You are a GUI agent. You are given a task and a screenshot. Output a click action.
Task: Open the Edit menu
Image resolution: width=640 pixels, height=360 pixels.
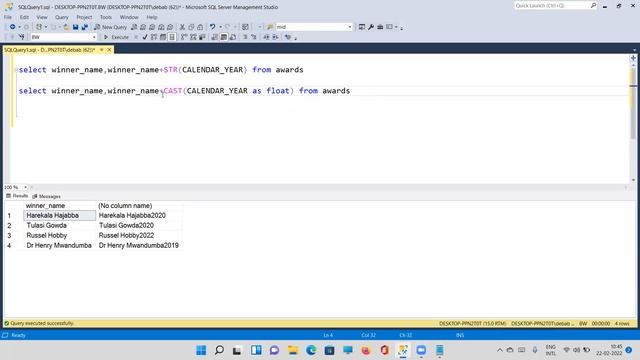[x=24, y=17]
